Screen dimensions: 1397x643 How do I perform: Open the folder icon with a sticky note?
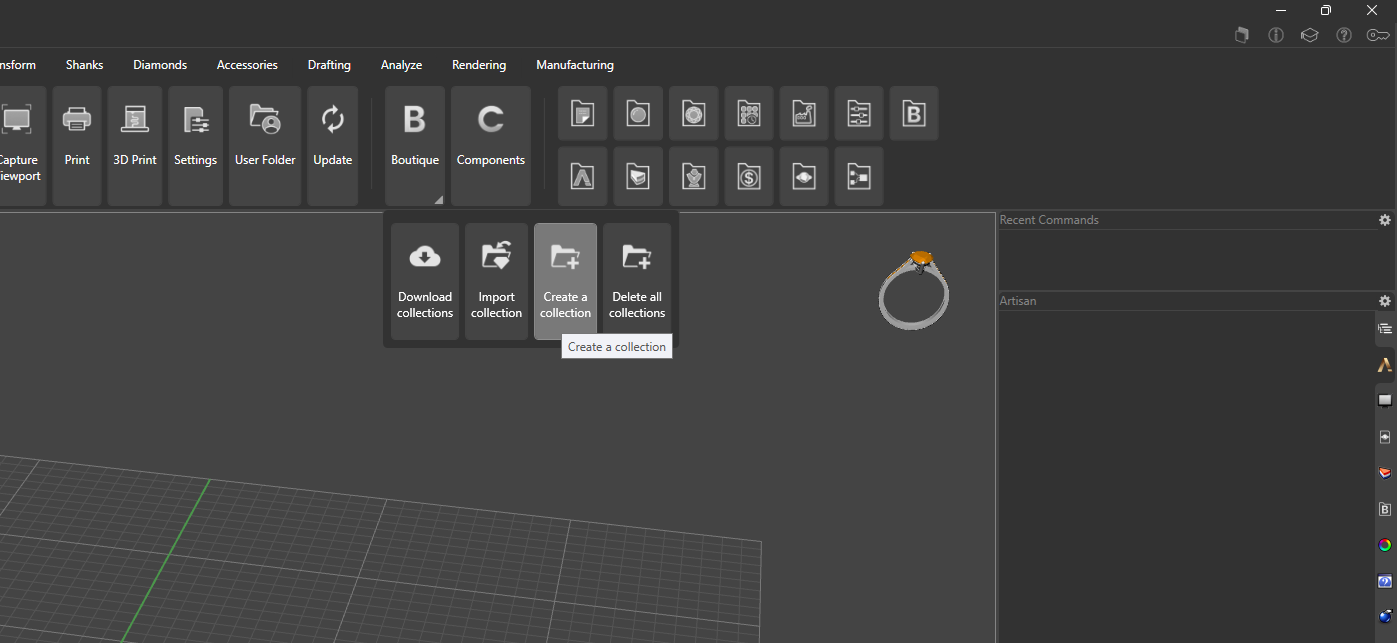point(583,113)
